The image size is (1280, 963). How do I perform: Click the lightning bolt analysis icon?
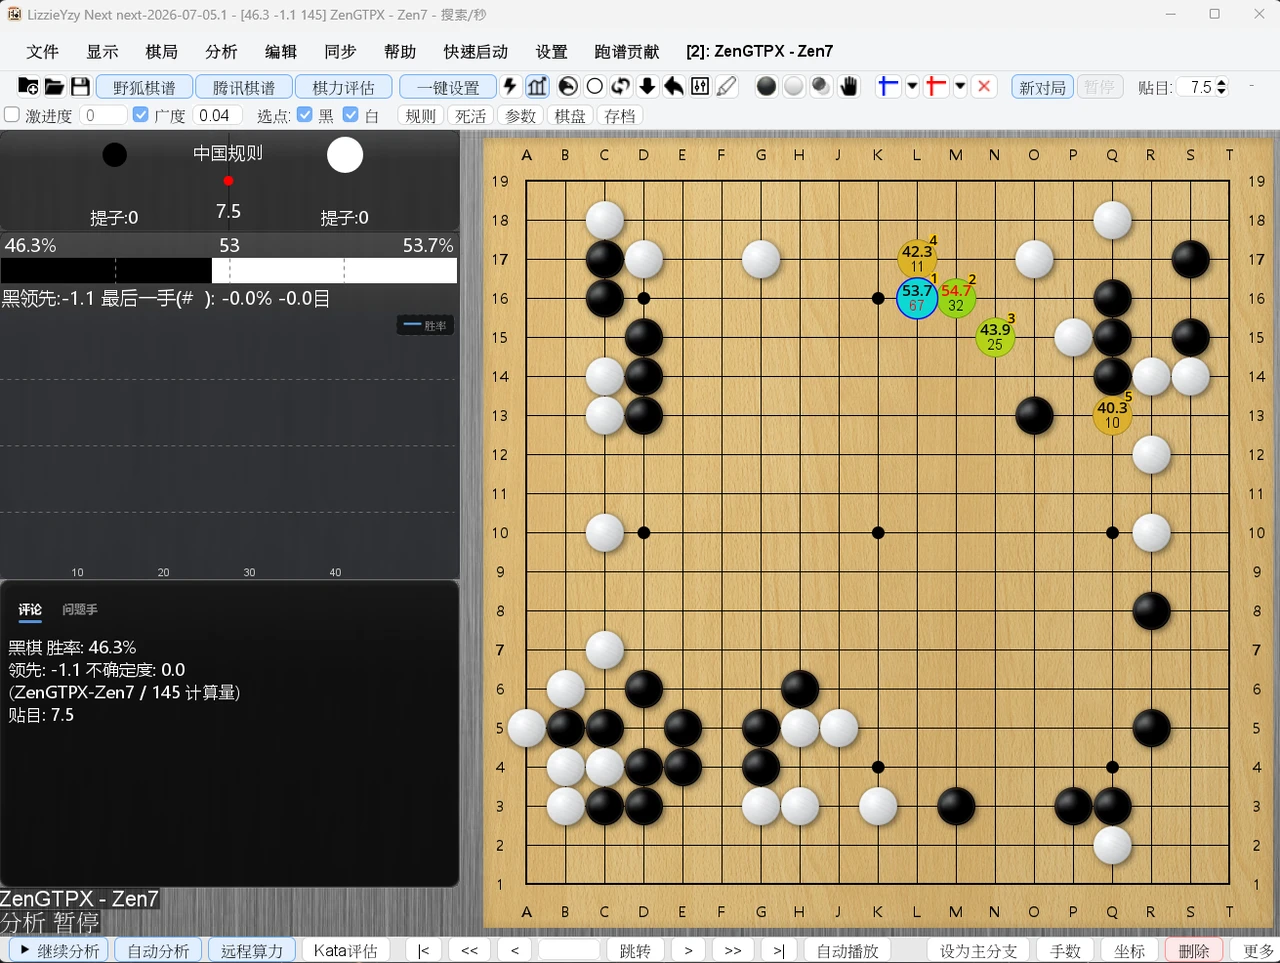510,87
